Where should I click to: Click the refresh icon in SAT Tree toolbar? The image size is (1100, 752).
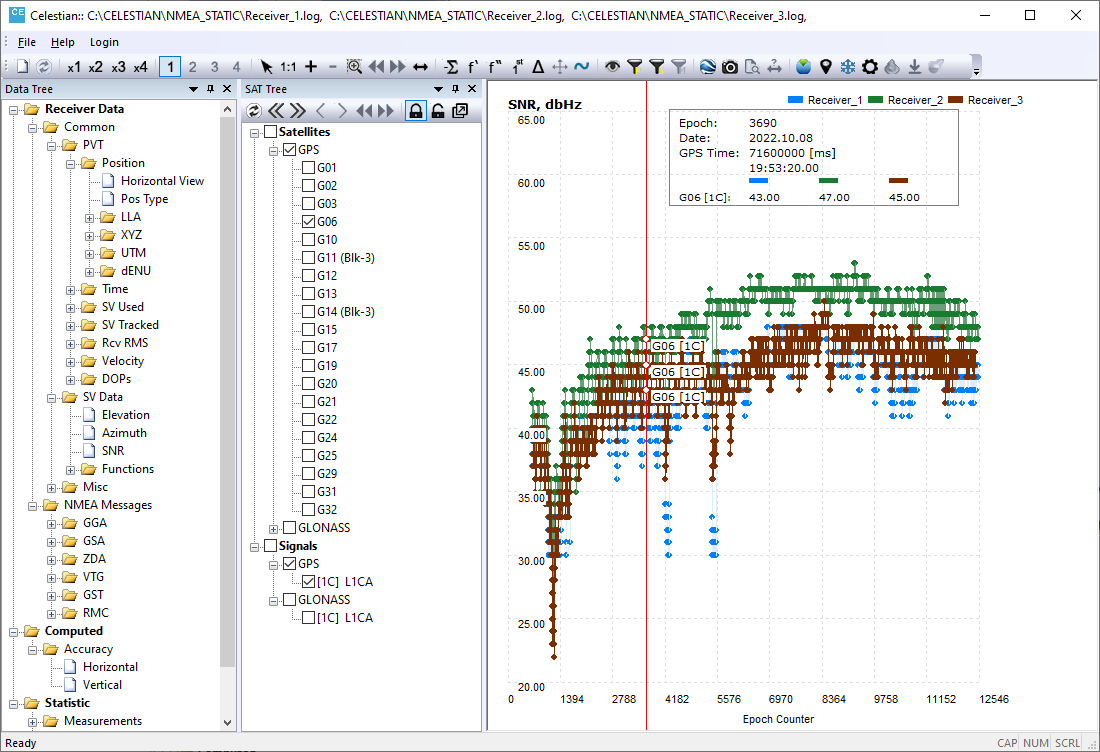pos(254,111)
